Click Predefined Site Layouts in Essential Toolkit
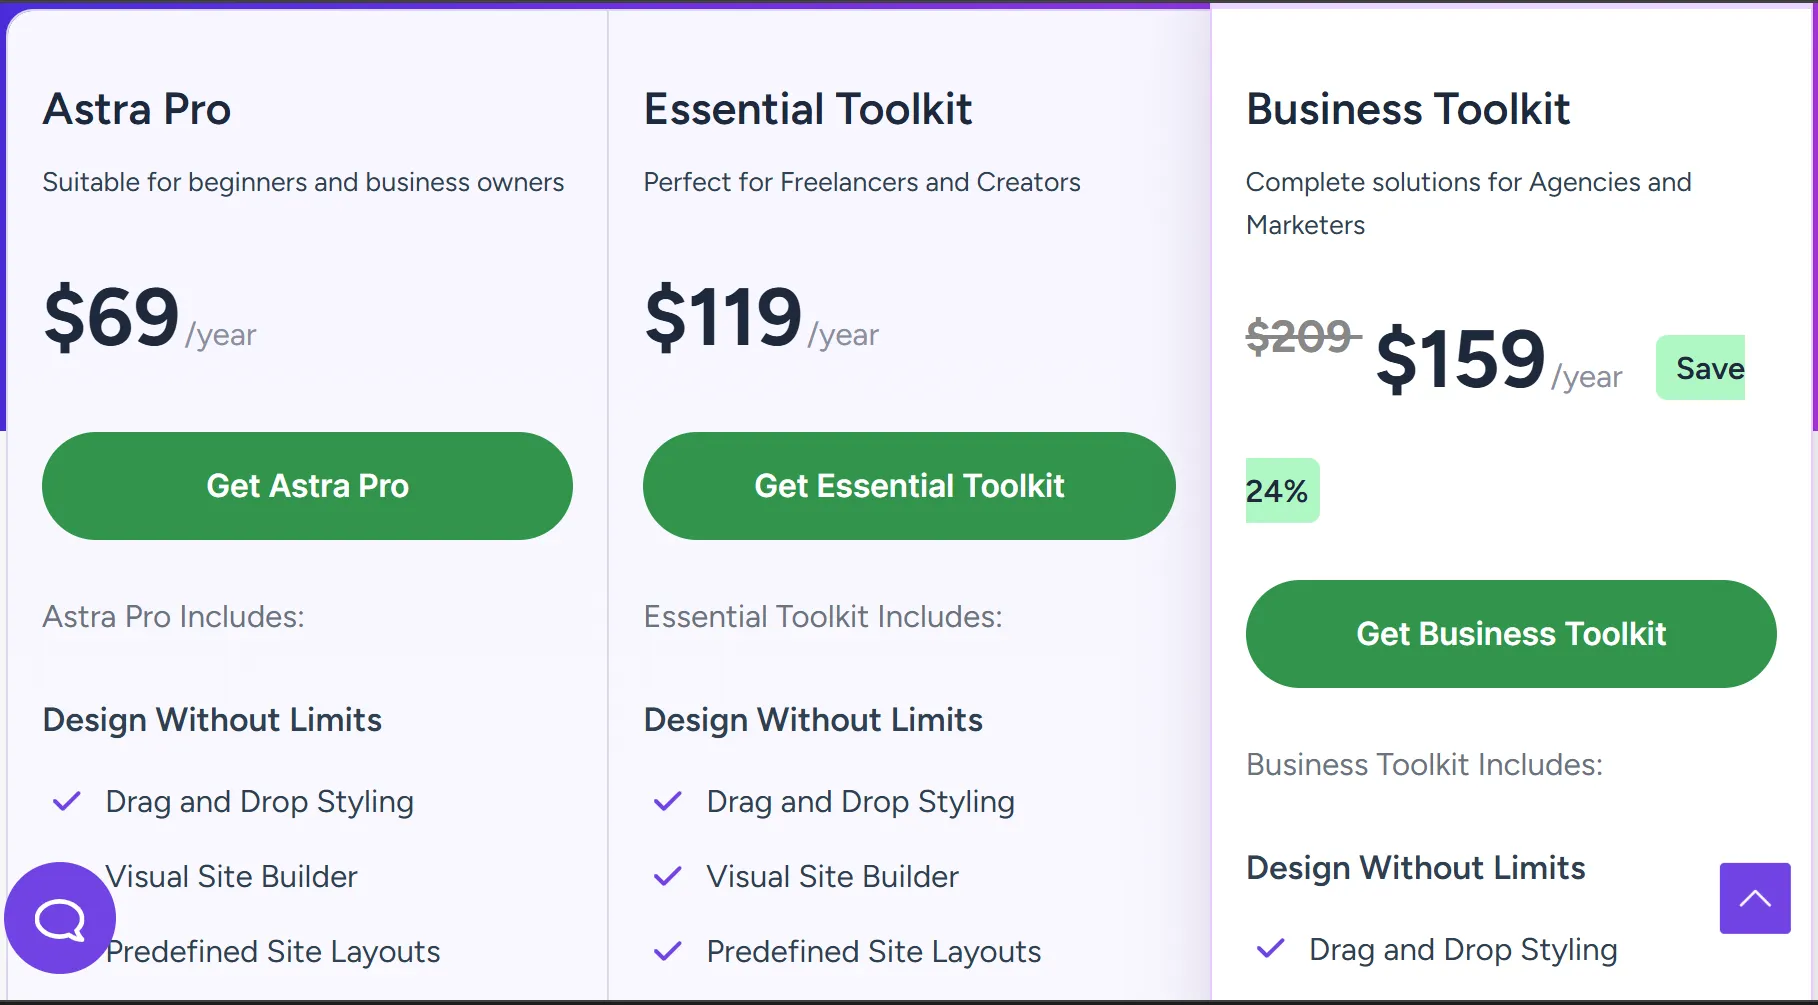 pyautogui.click(x=873, y=952)
